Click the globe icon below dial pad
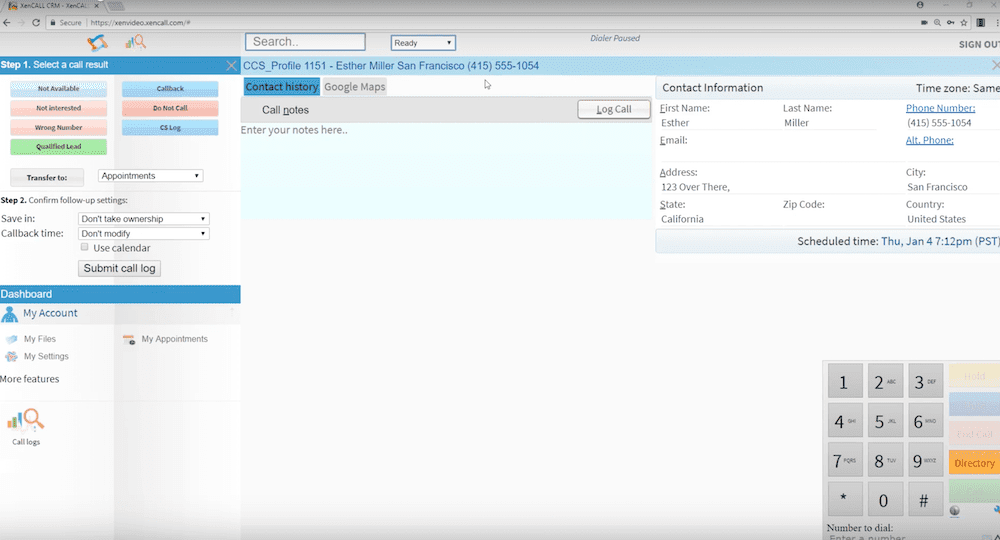 [x=954, y=511]
